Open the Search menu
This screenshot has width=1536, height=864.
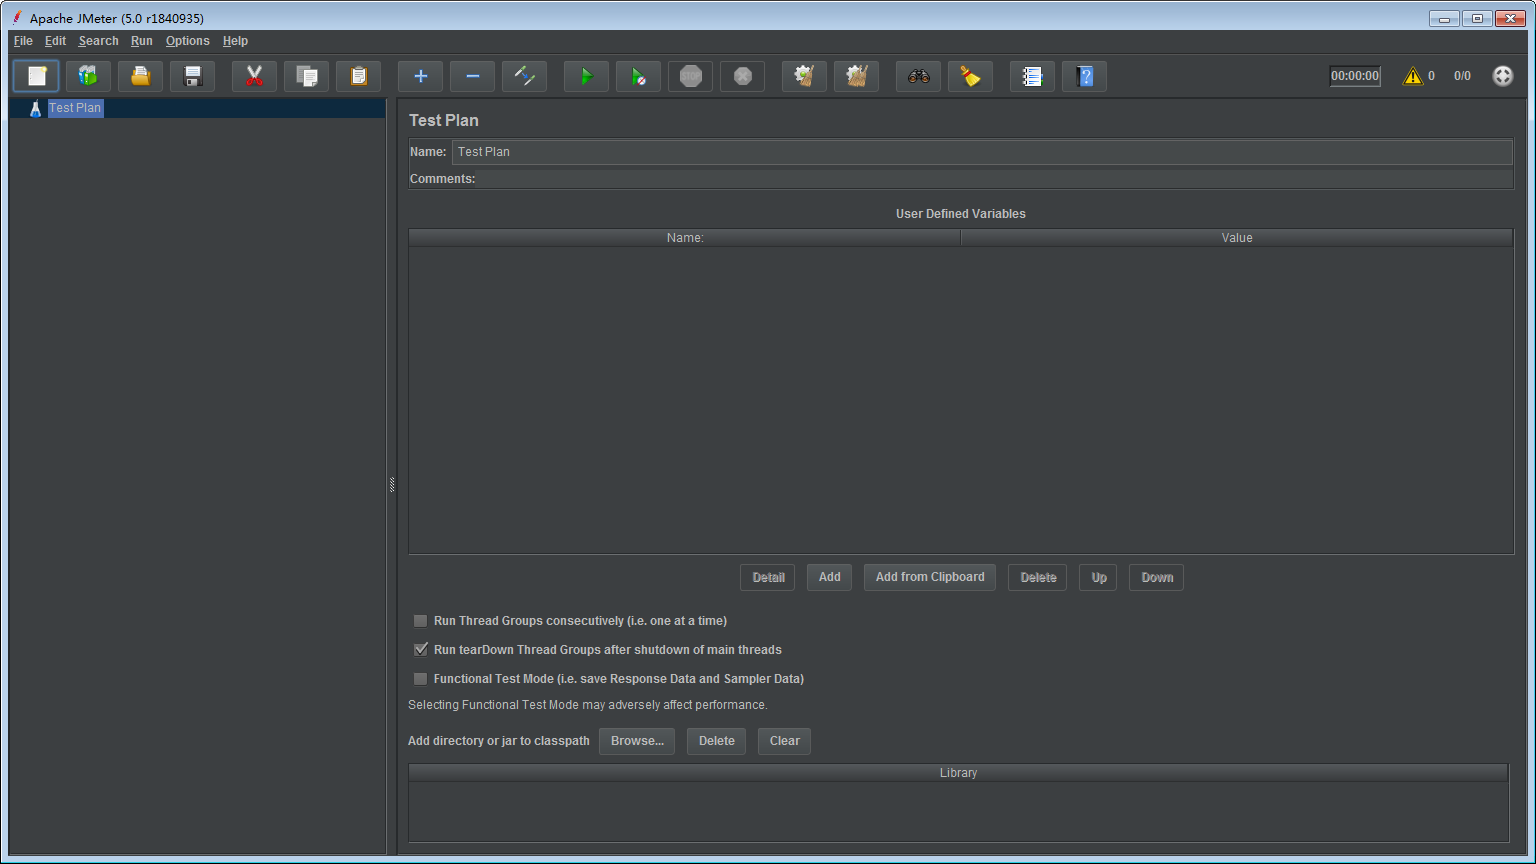(98, 41)
